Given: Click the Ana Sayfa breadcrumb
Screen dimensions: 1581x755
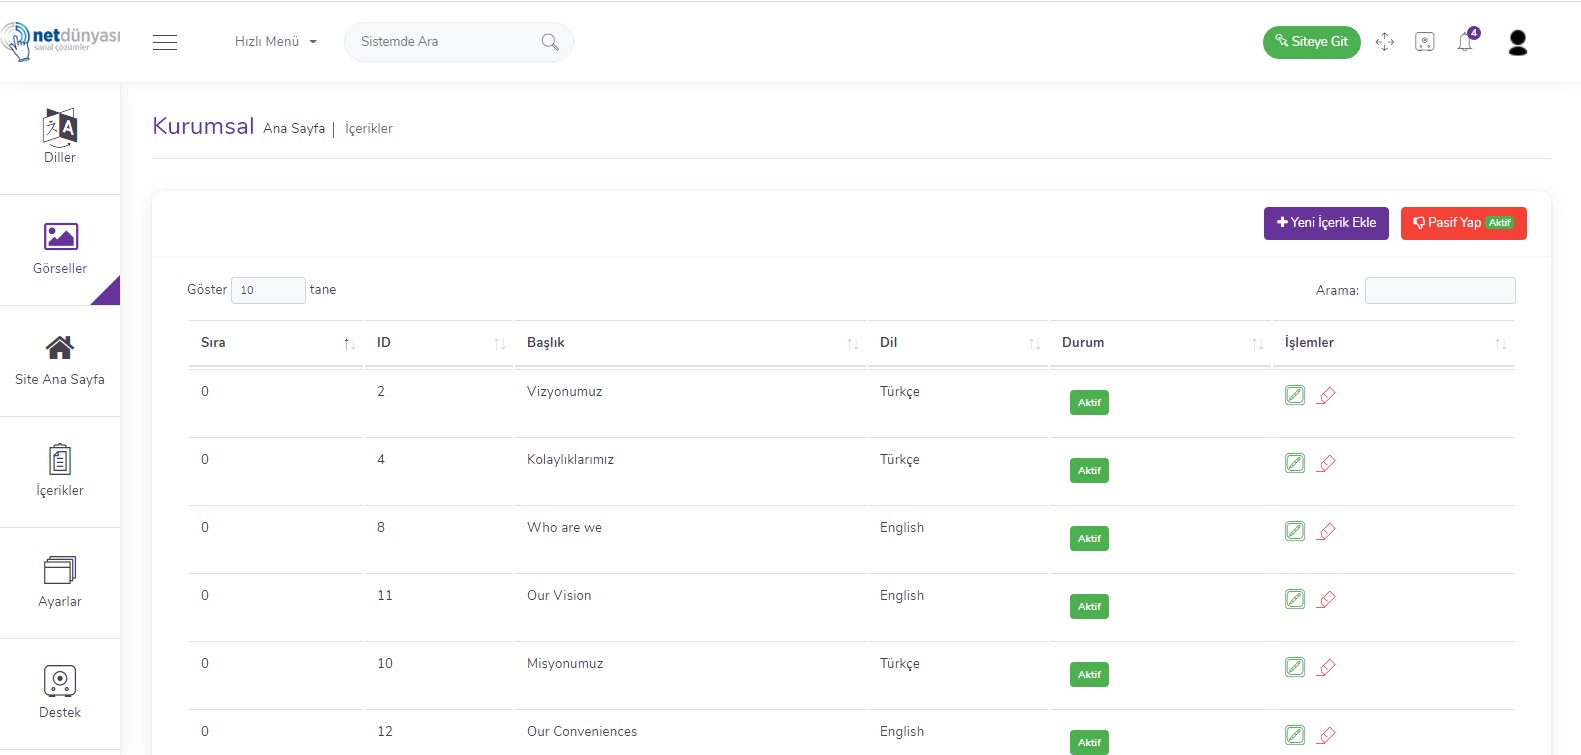Looking at the screenshot, I should click(x=294, y=128).
